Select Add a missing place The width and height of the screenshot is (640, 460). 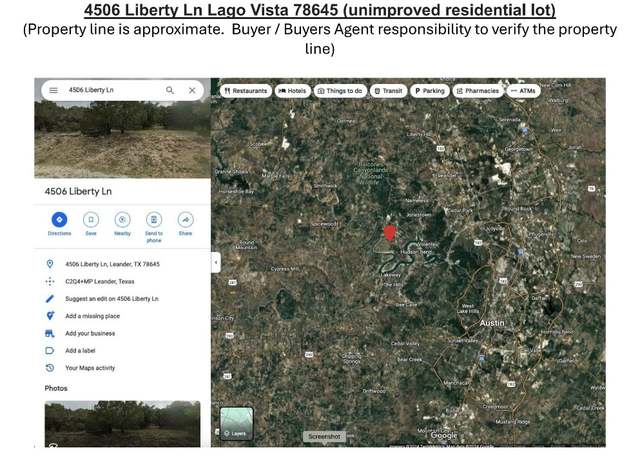pos(93,316)
